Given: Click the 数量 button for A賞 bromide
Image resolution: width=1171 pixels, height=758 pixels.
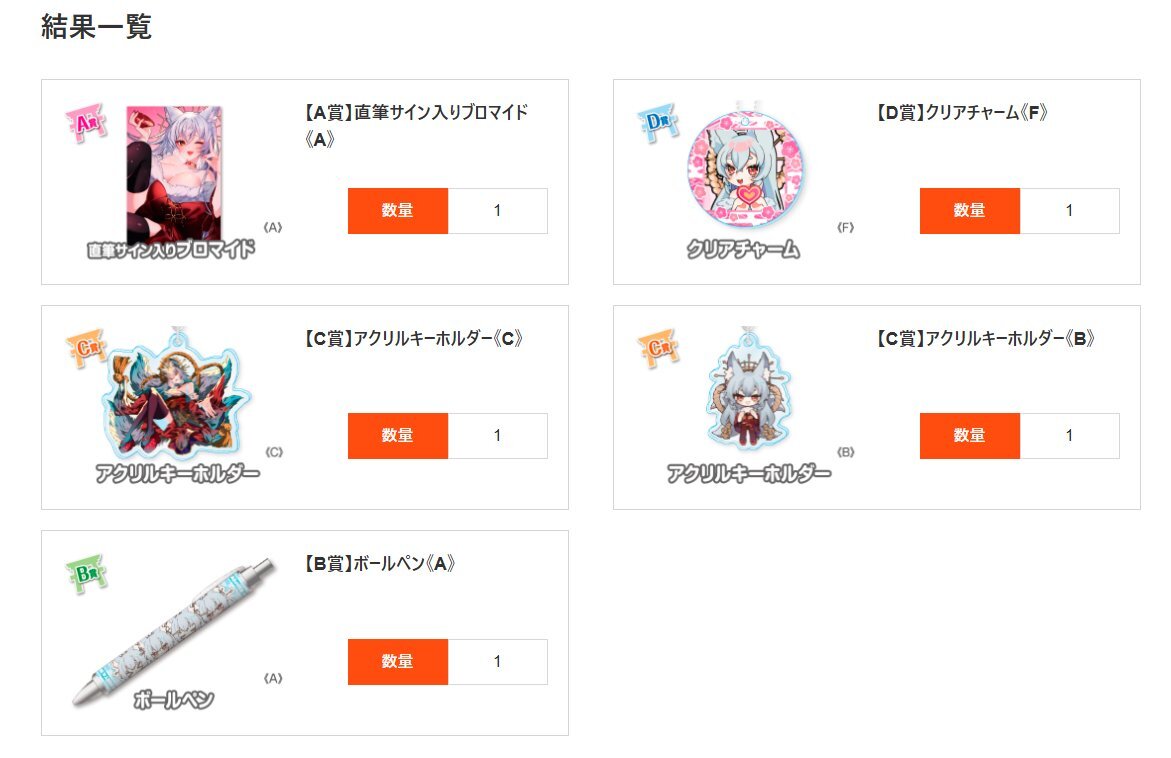Looking at the screenshot, I should coord(398,211).
